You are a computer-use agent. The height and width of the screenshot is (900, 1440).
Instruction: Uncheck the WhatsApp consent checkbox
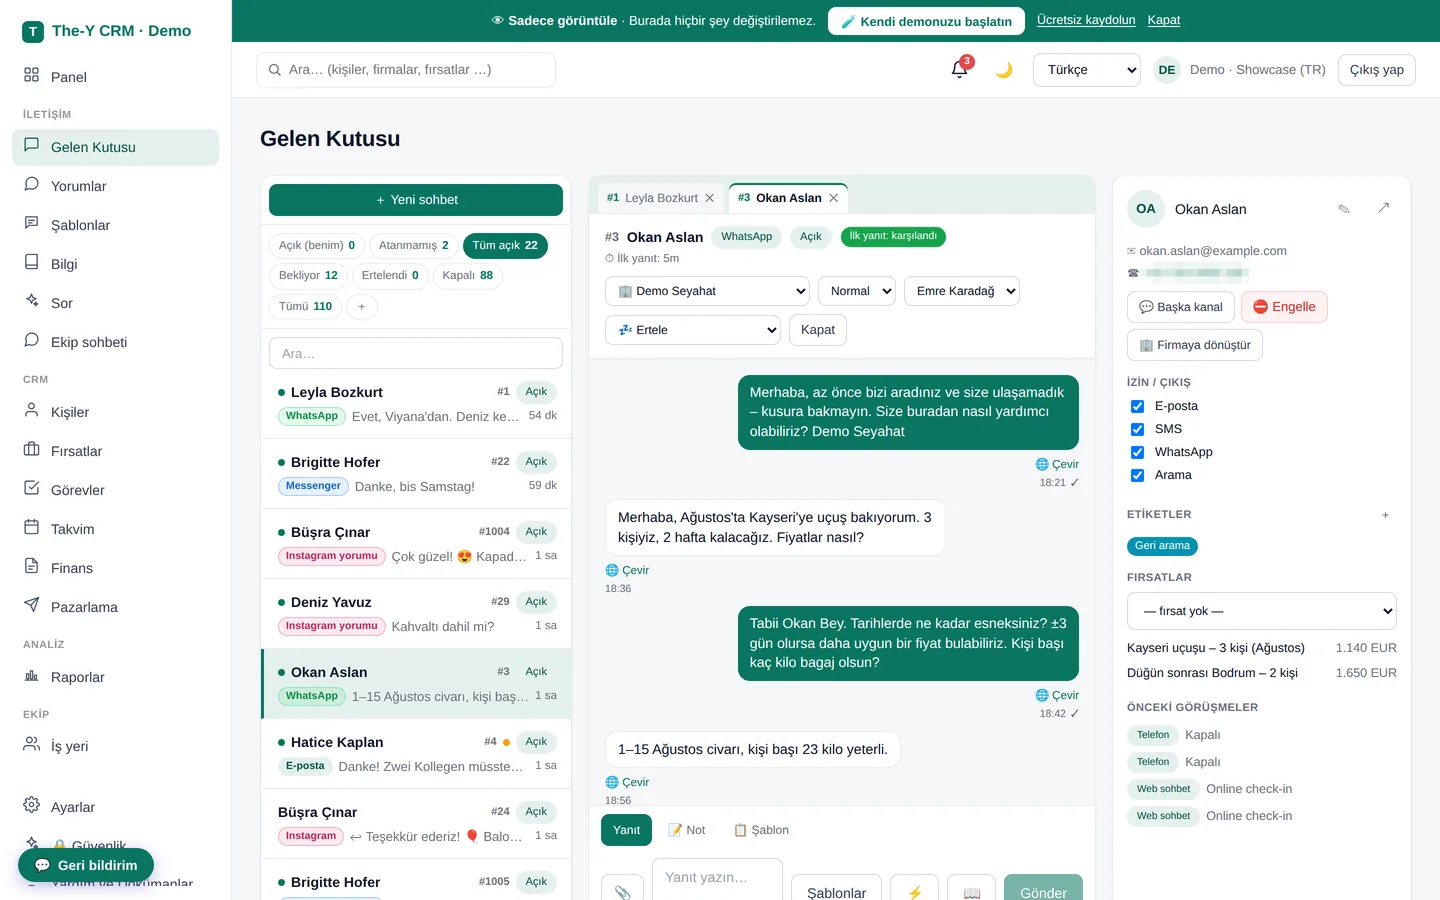[1137, 452]
